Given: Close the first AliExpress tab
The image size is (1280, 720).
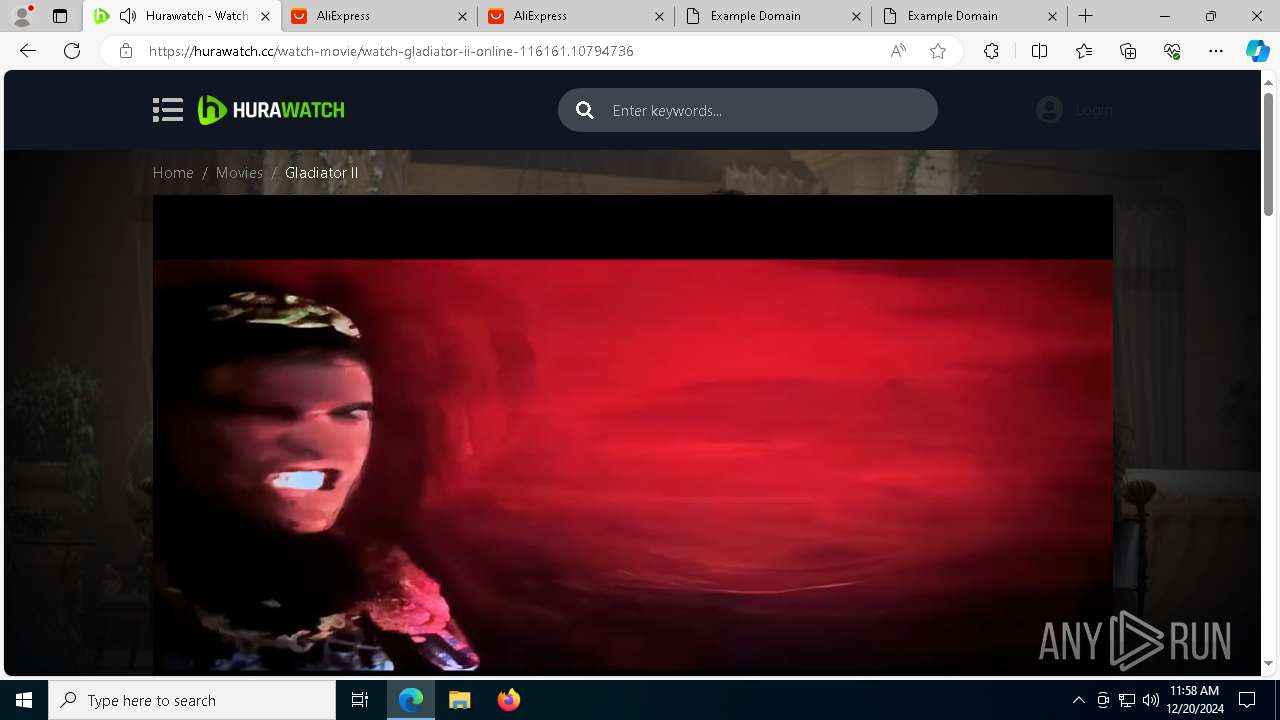Looking at the screenshot, I should [462, 16].
